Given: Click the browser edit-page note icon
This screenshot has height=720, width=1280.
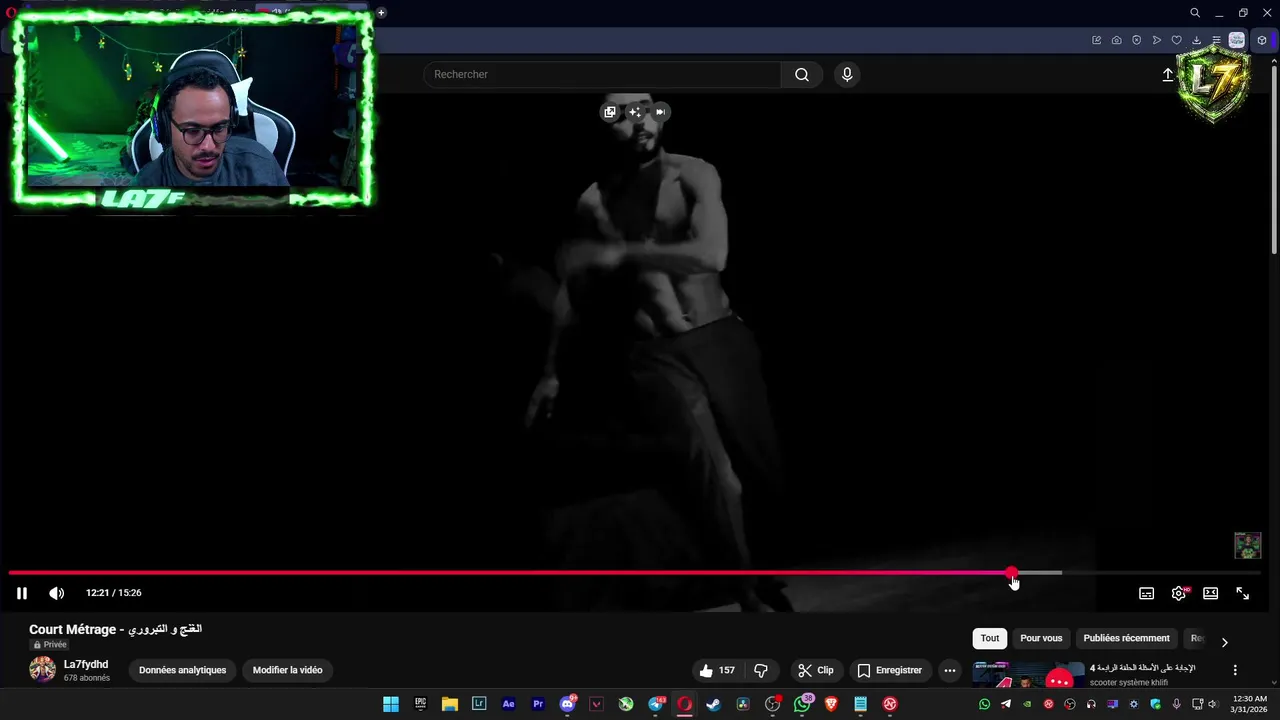Looking at the screenshot, I should [x=1097, y=40].
